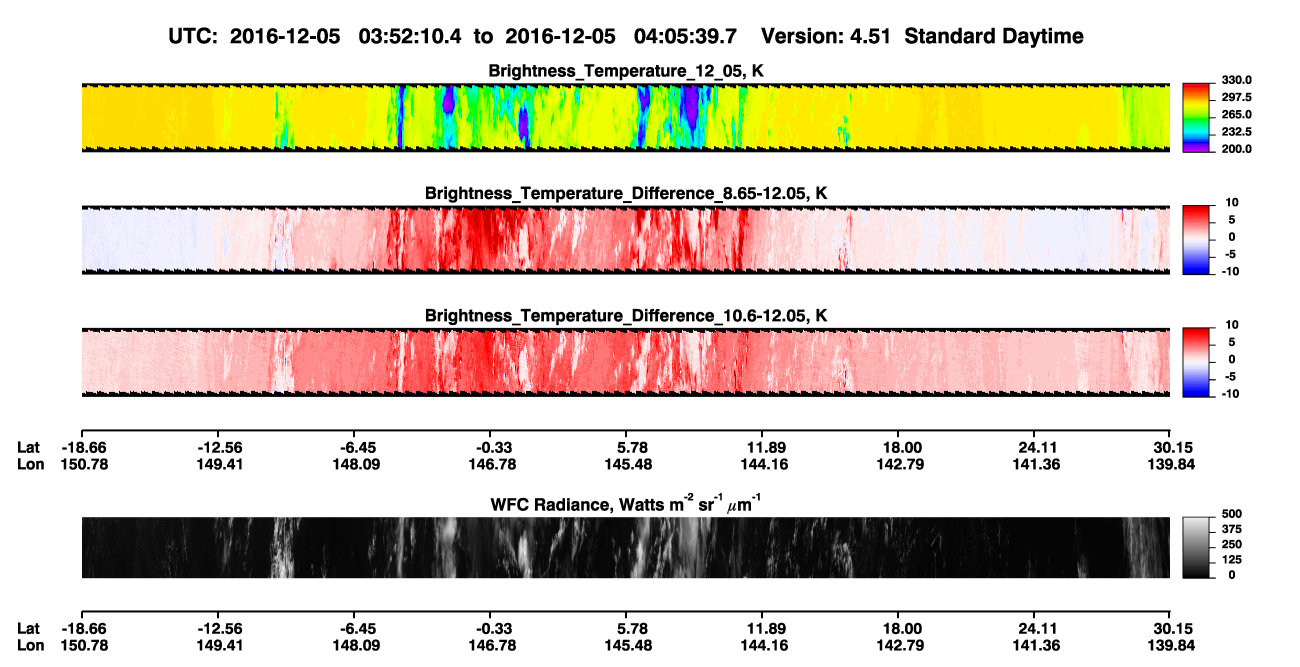Click longitude 145.48 on the axis above WFC panel
The height and width of the screenshot is (667, 1300).
(x=626, y=464)
